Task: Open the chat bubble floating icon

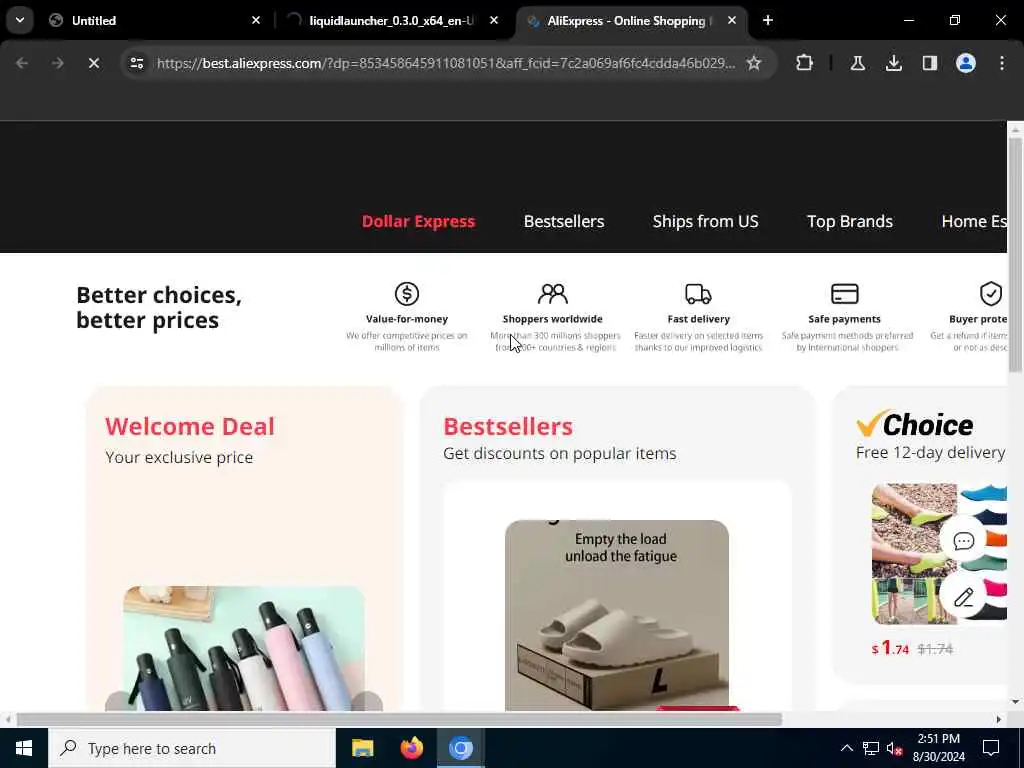Action: (964, 541)
